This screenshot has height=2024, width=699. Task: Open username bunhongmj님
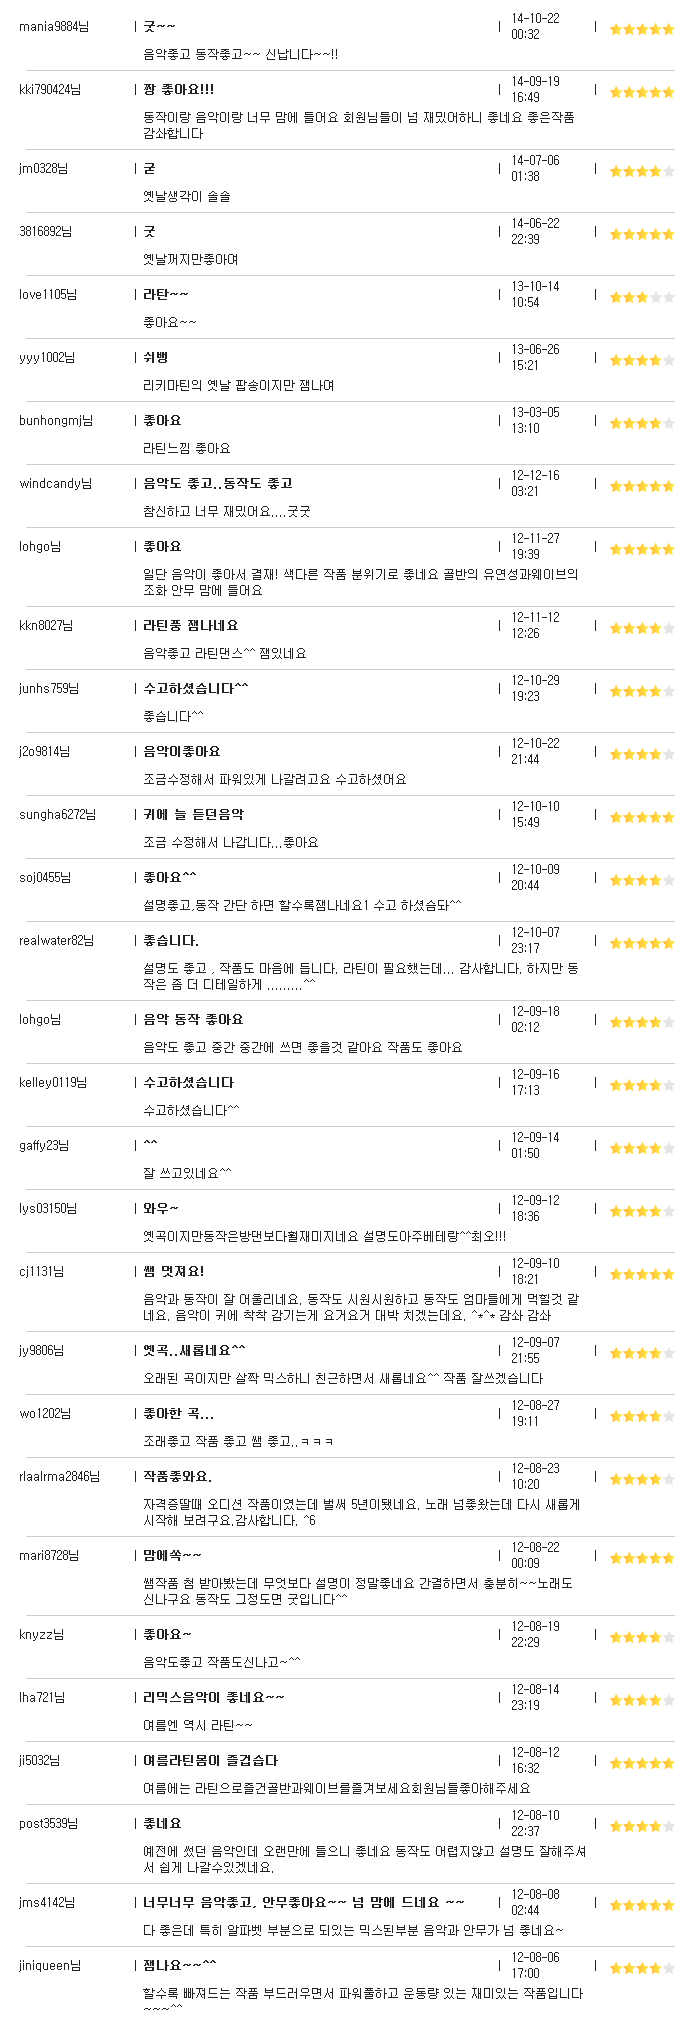click(56, 421)
